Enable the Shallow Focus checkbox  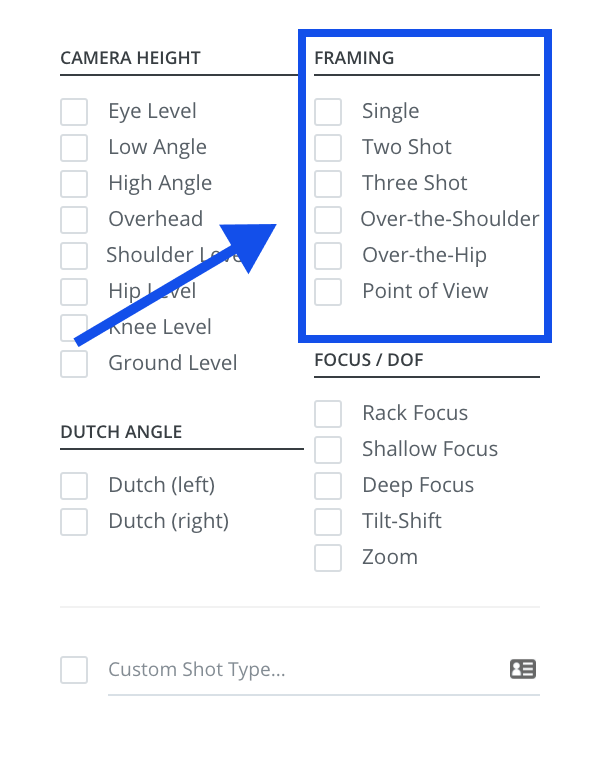(328, 450)
